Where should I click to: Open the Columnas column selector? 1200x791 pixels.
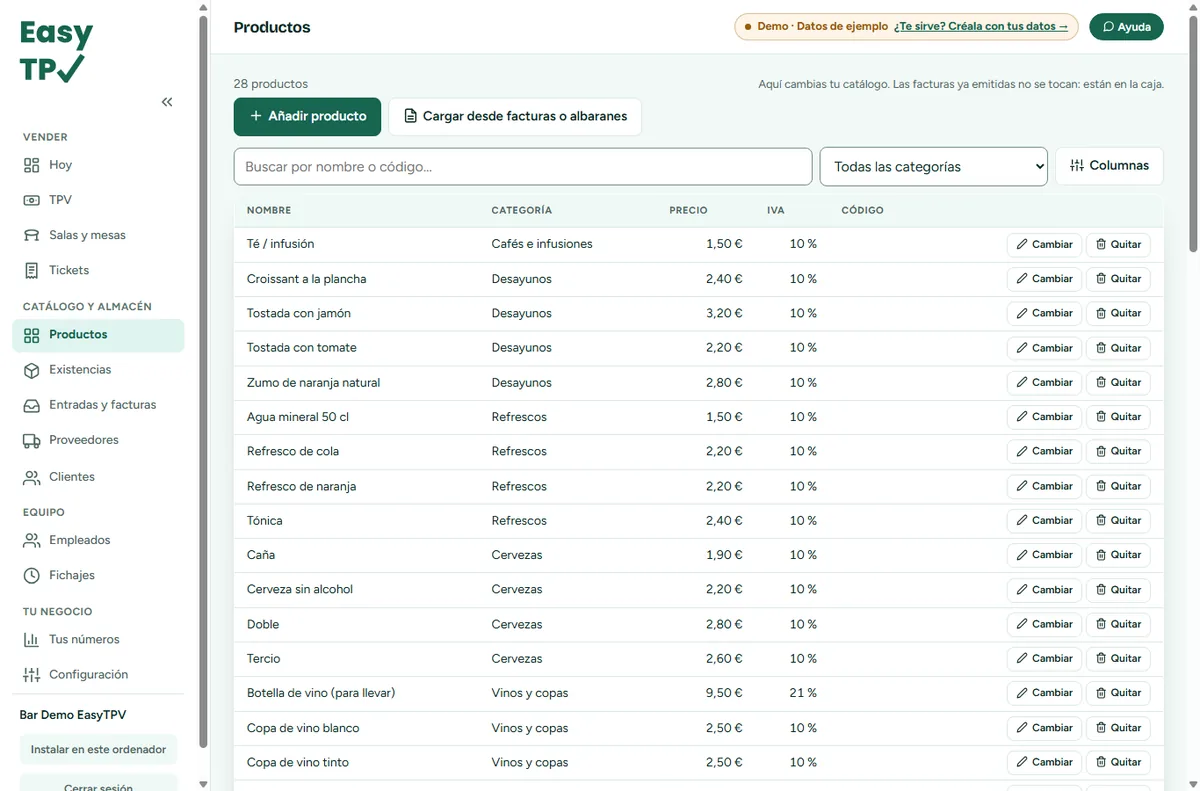pos(1109,166)
